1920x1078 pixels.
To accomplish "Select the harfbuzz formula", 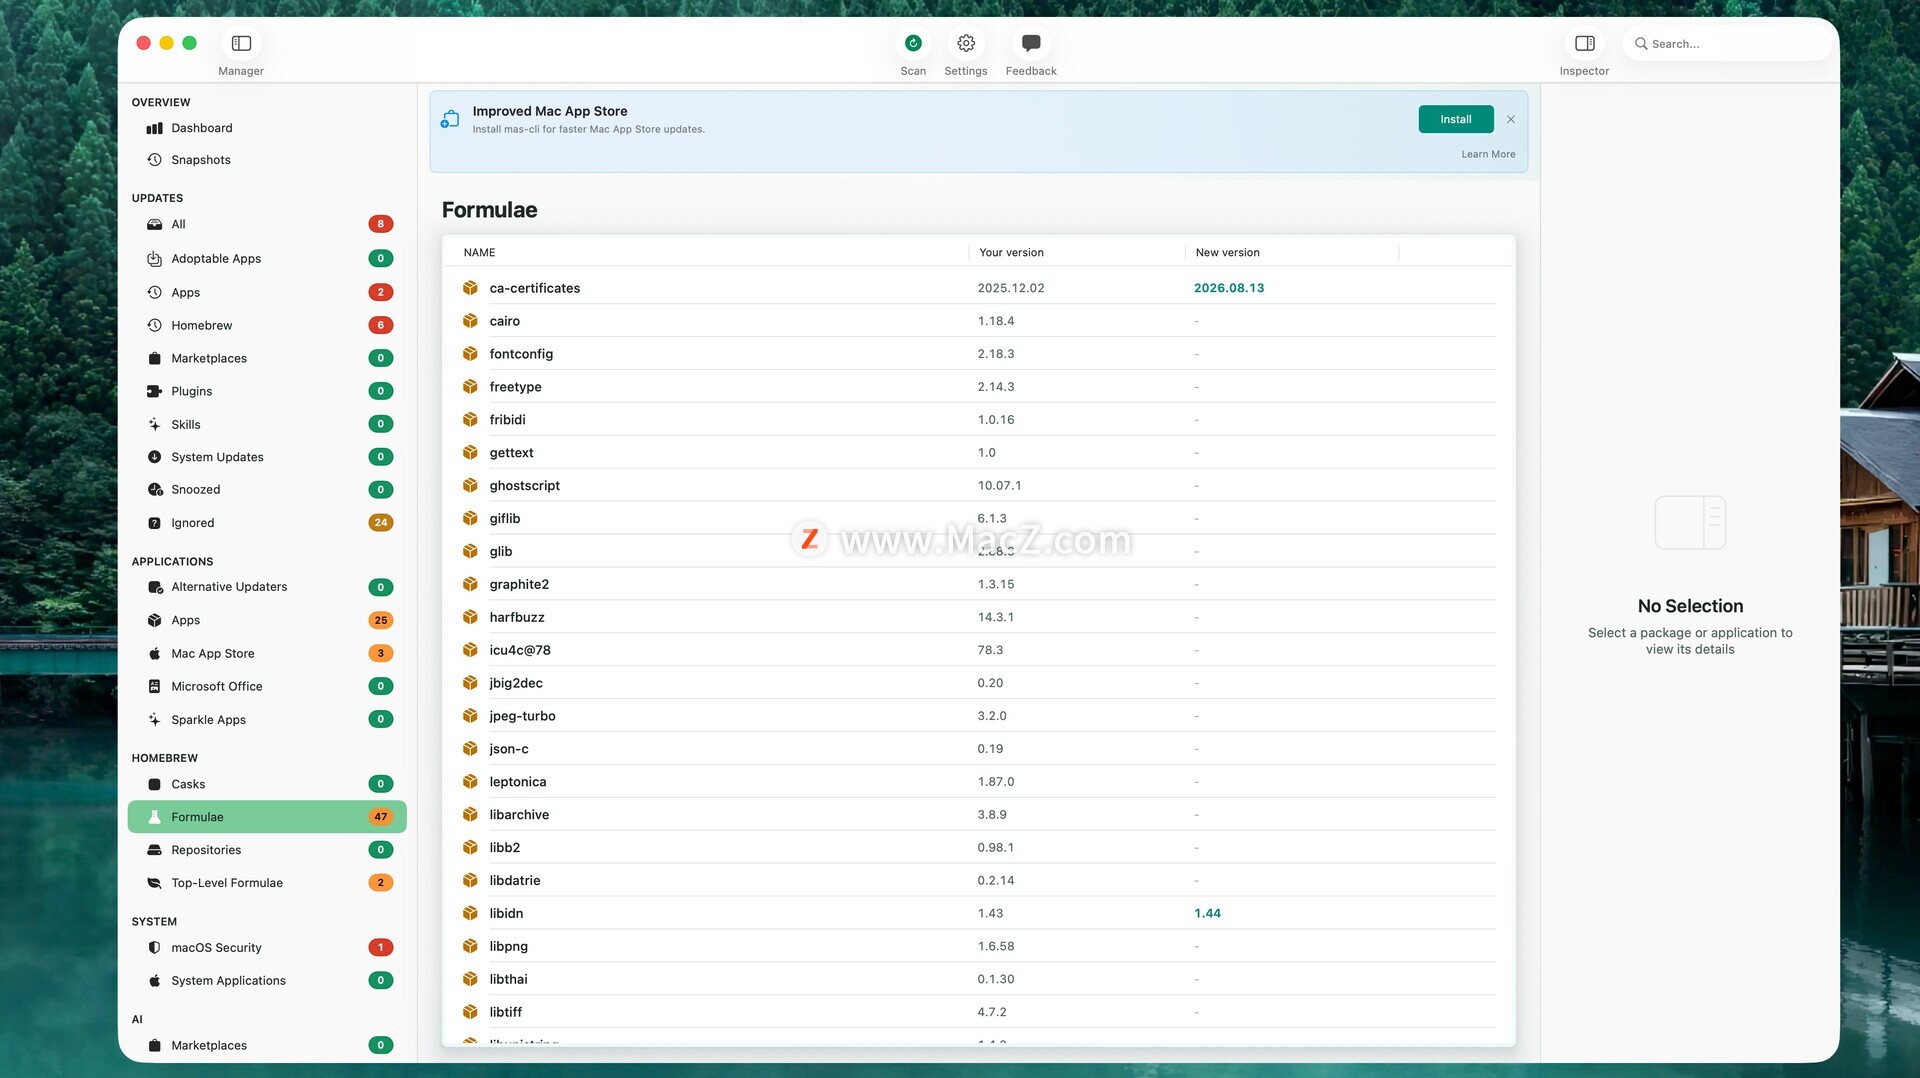I will click(979, 617).
